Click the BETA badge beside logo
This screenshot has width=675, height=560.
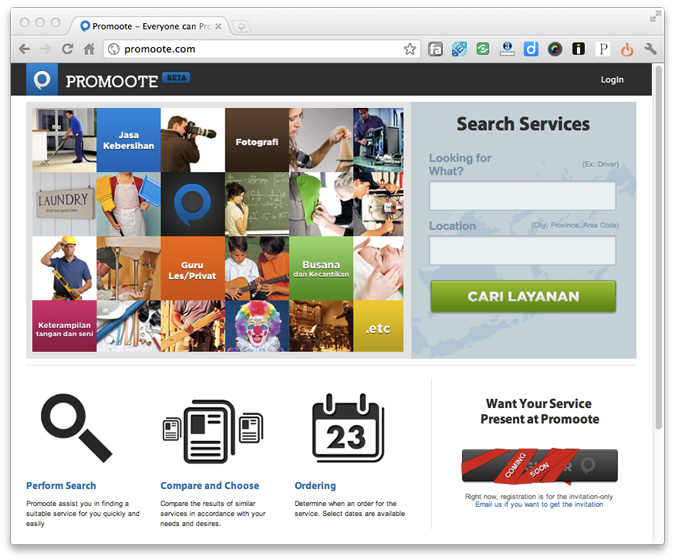tap(176, 77)
